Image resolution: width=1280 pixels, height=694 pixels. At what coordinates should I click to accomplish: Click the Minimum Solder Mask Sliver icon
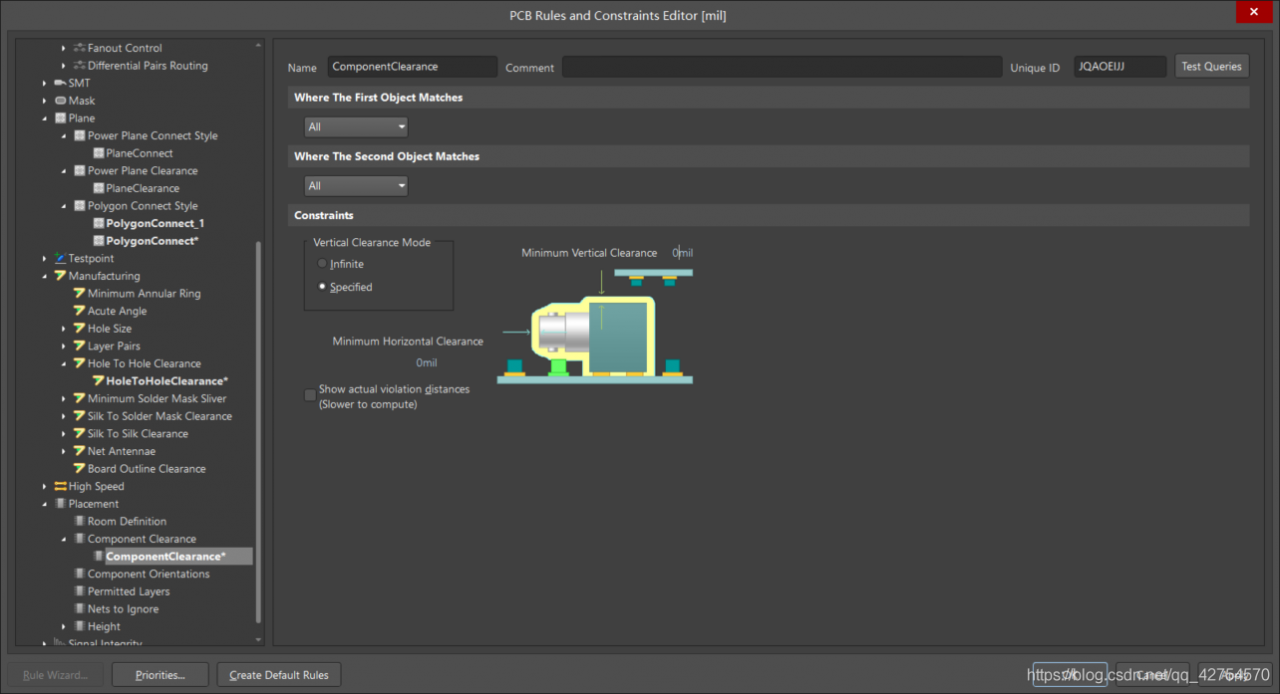pos(79,398)
